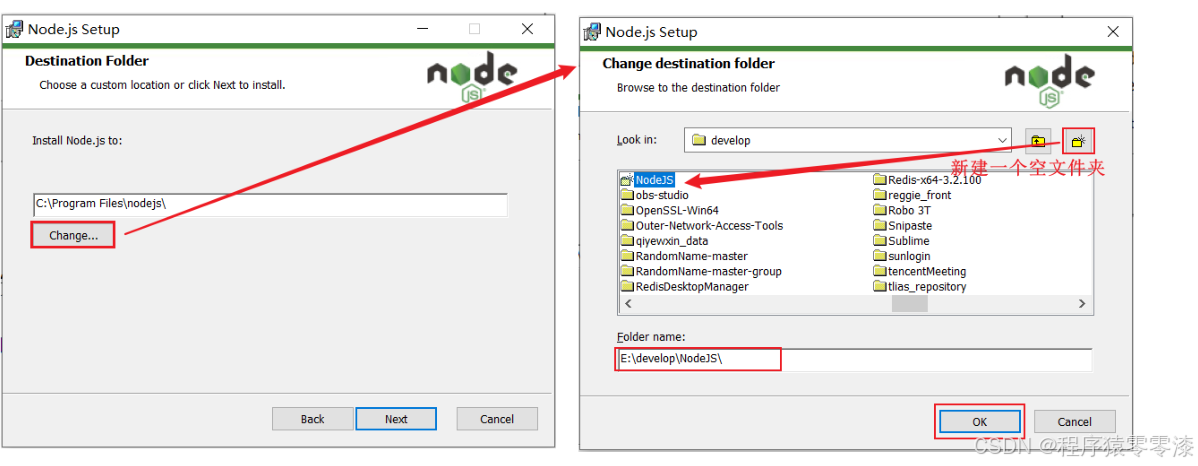Viewport: 1198px width, 466px height.
Task: Click the folder icon beside Sublime
Action: (x=879, y=241)
